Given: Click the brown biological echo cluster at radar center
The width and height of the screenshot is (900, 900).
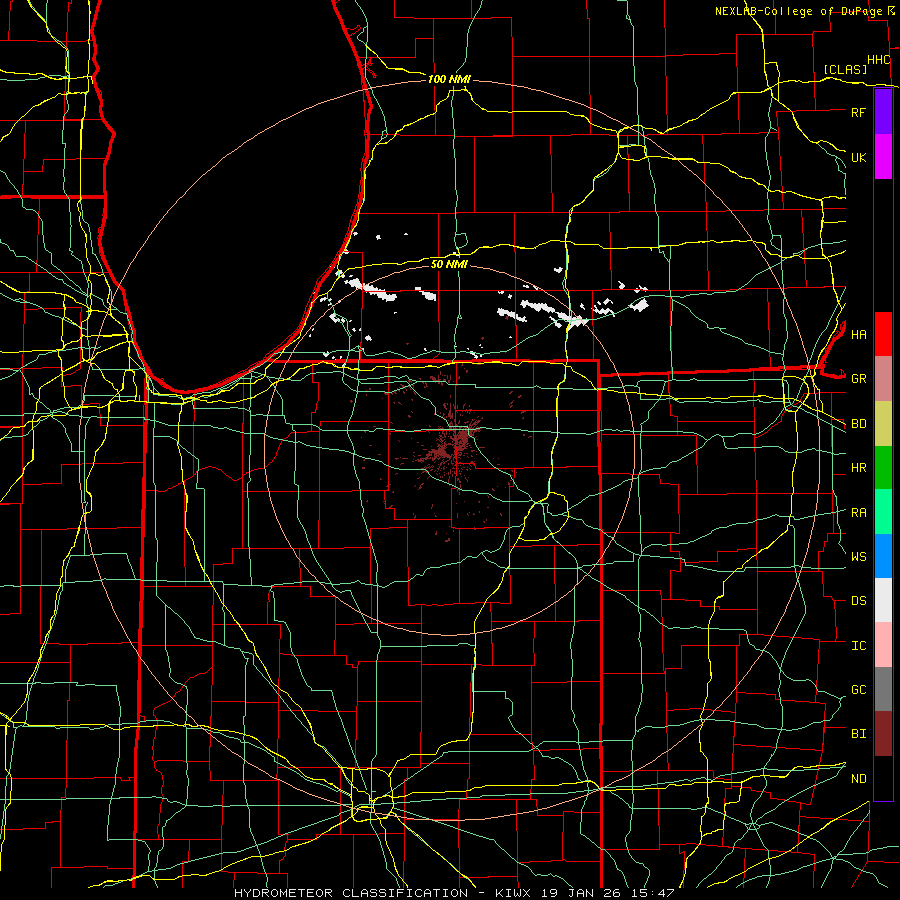Looking at the screenshot, I should click(453, 445).
